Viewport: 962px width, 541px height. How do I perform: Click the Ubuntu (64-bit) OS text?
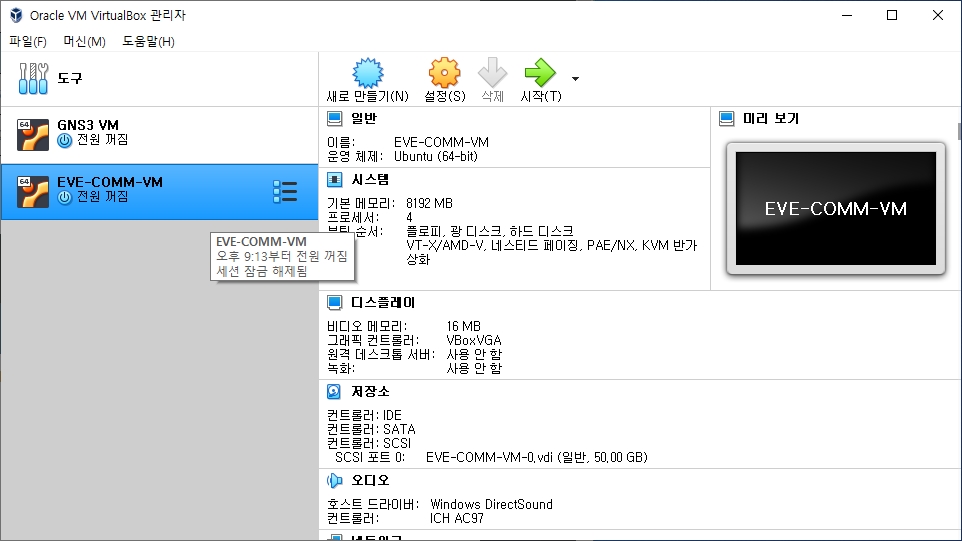(436, 156)
